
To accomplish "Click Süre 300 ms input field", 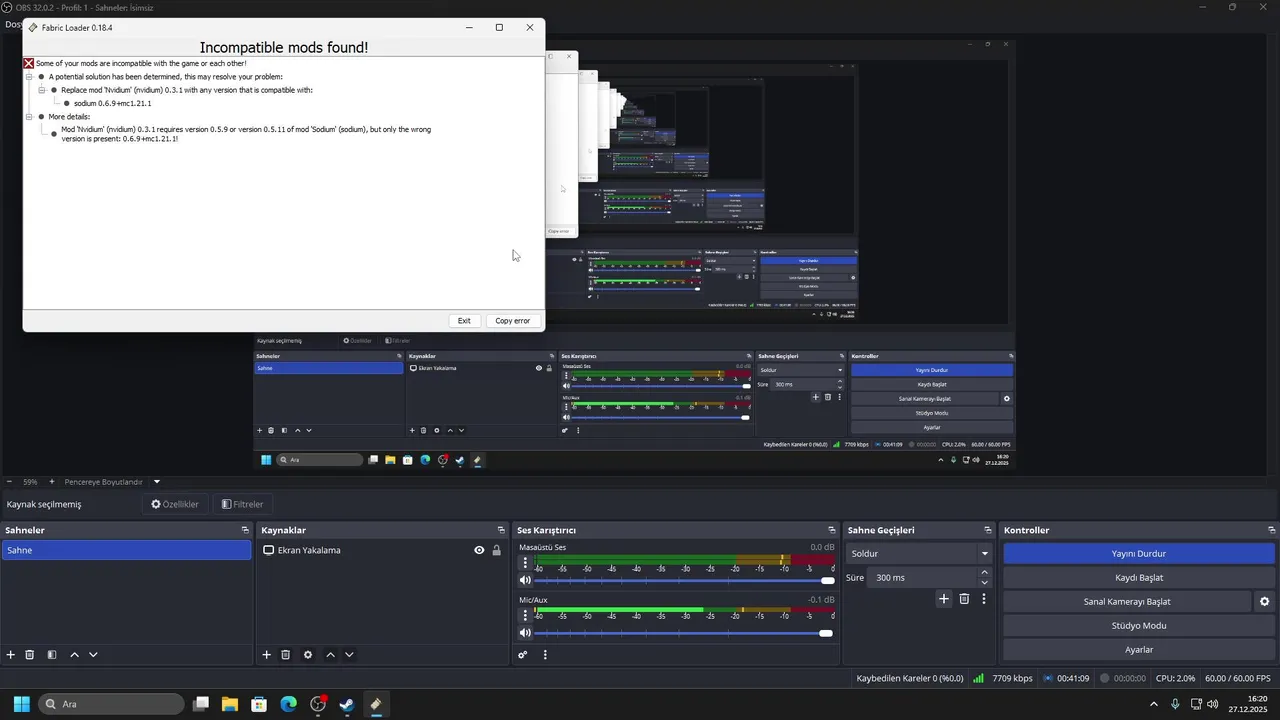I will click(x=923, y=578).
